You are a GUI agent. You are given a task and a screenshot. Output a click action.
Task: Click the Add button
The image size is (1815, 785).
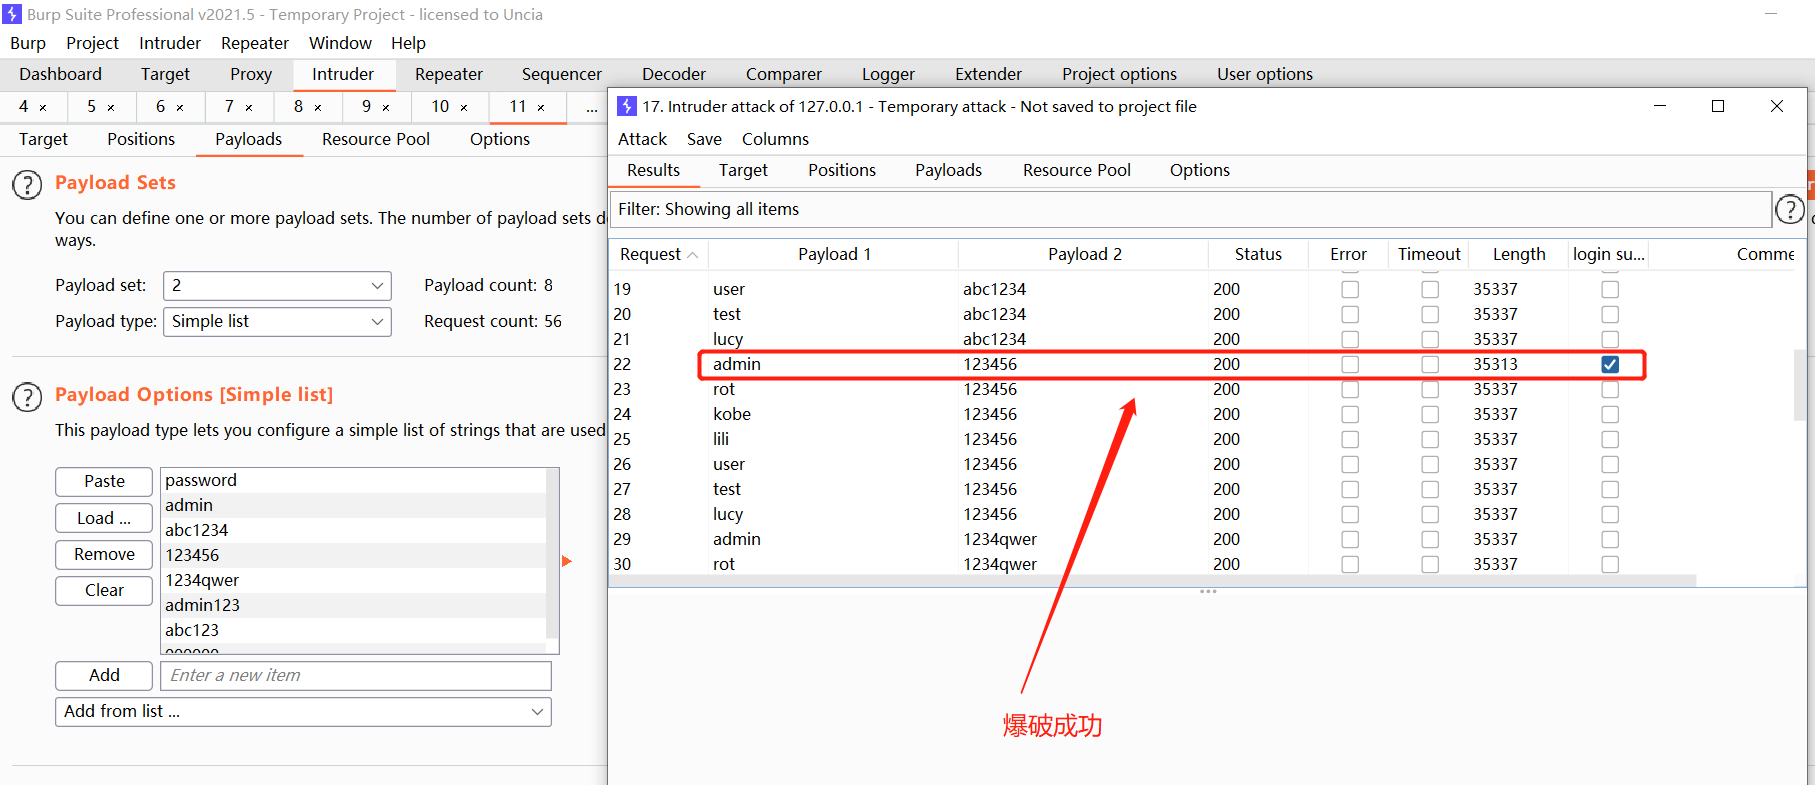[104, 676]
